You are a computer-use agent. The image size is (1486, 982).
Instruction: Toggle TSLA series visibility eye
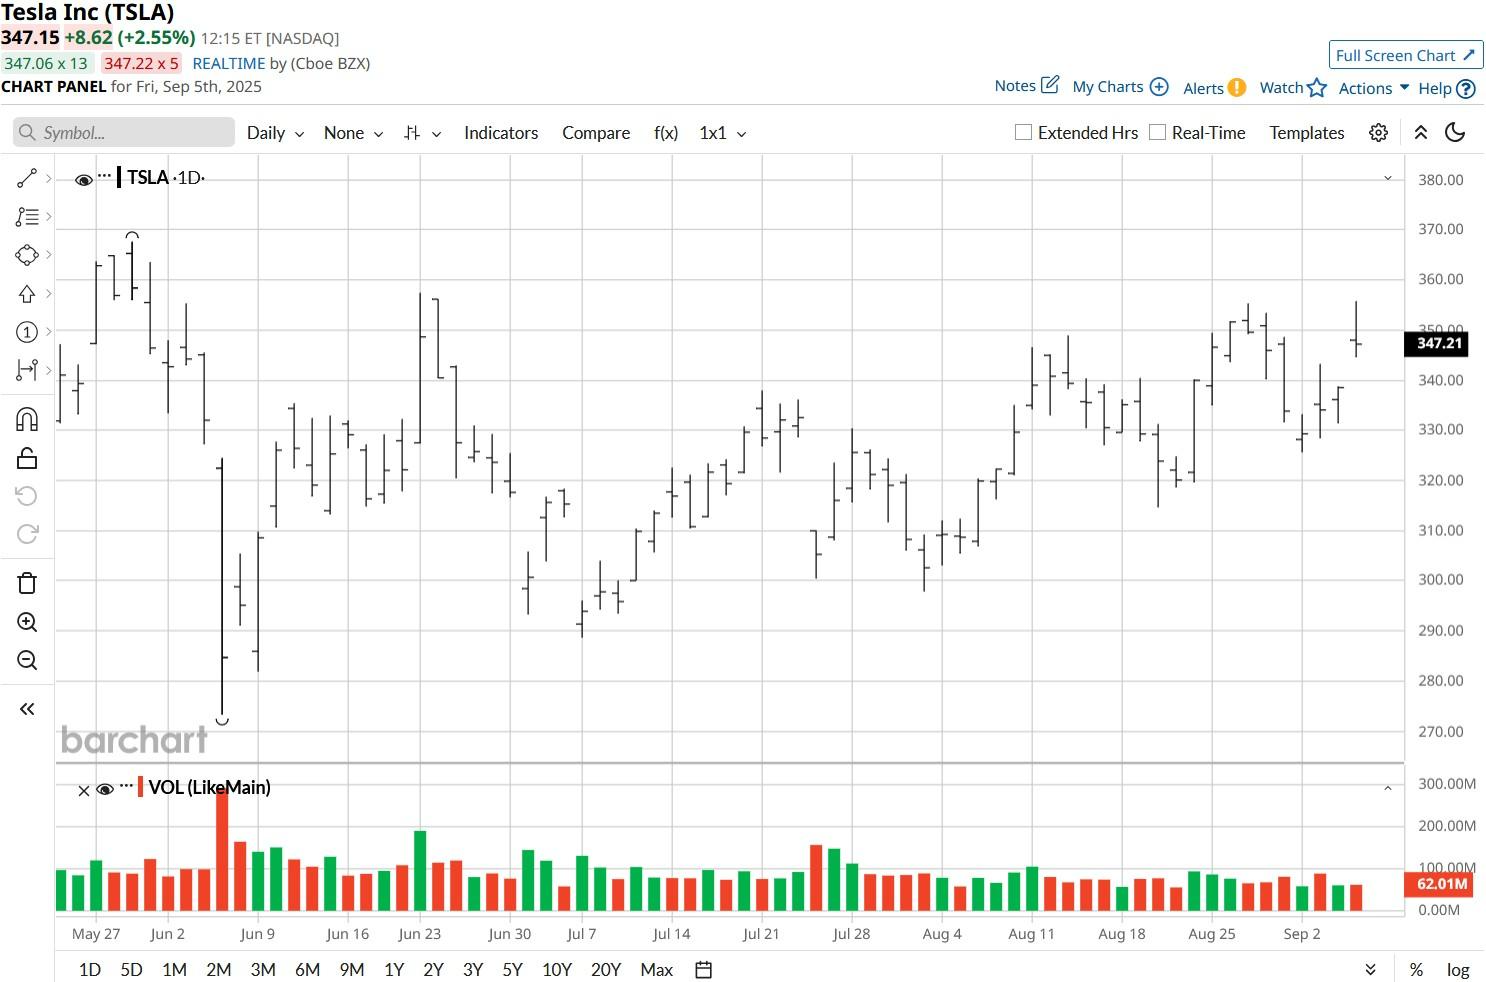(84, 179)
